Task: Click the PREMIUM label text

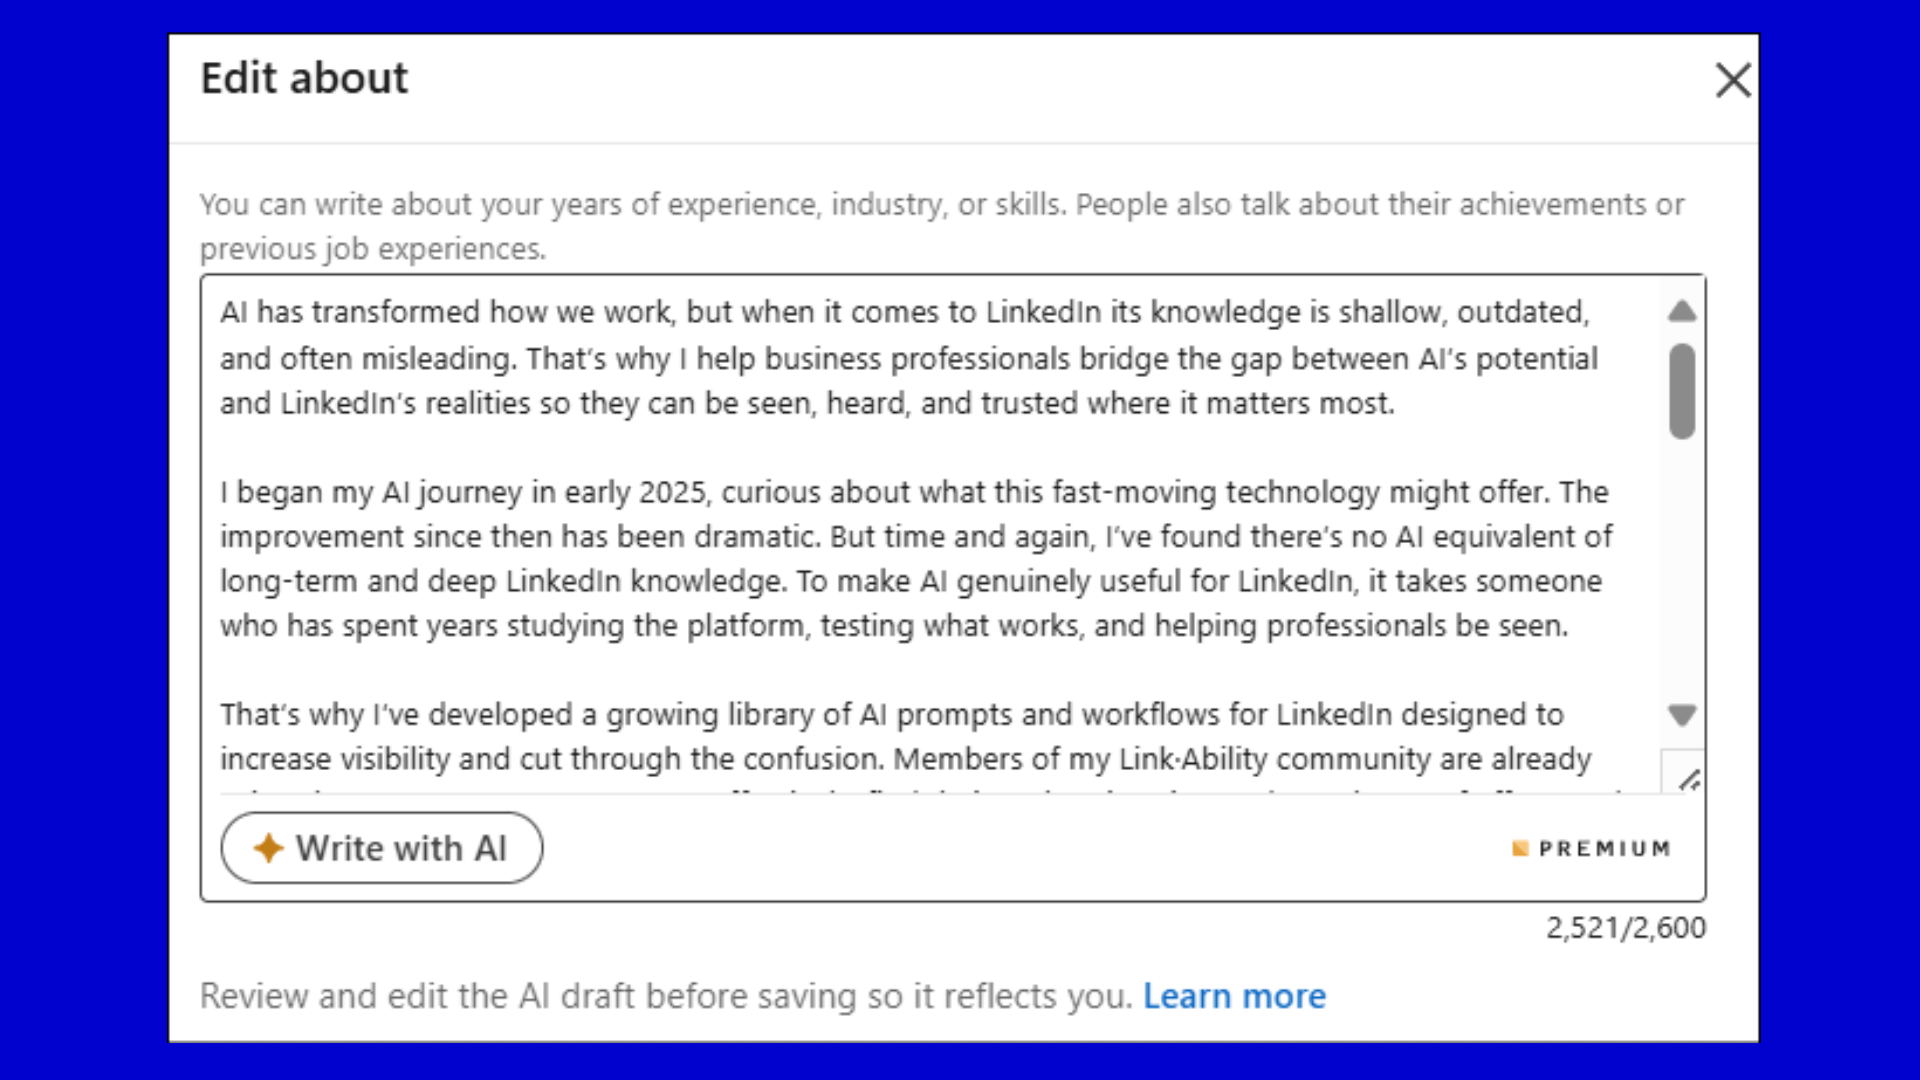Action: [1604, 849]
